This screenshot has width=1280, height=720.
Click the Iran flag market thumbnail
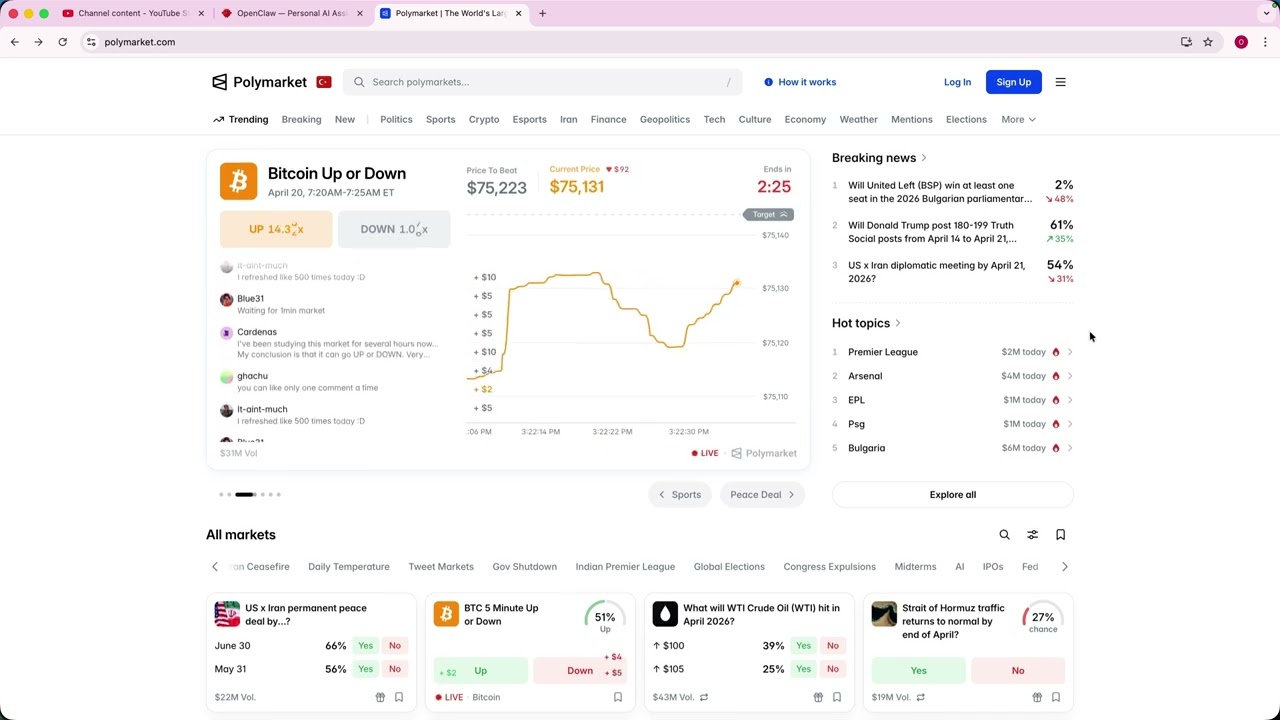227,614
